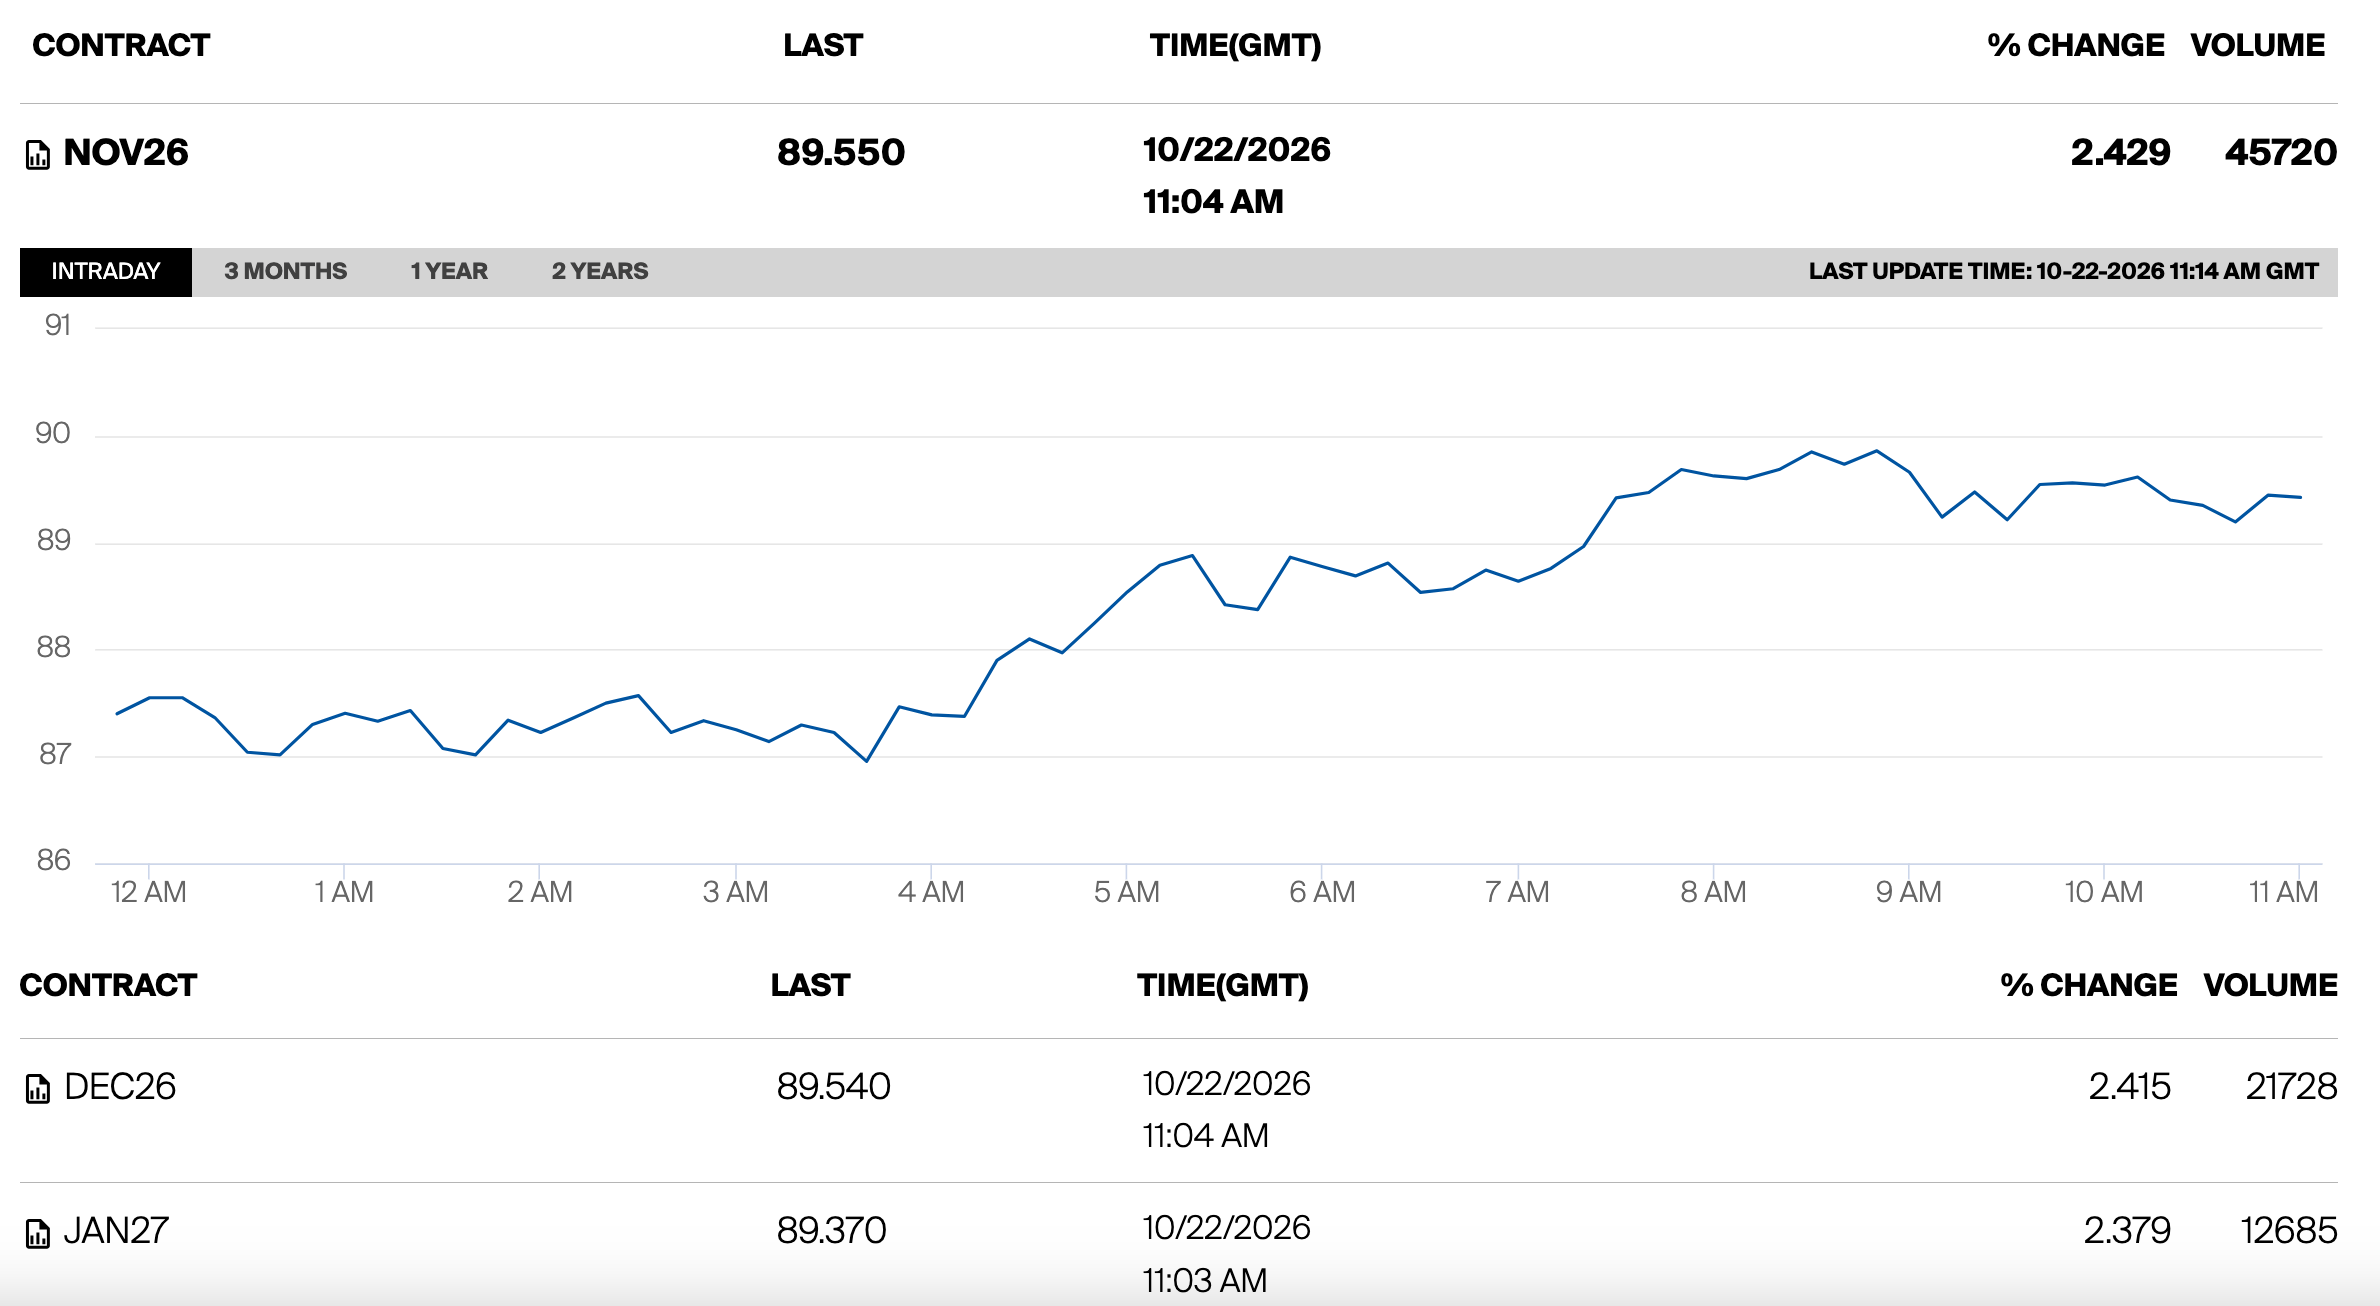Click the NOV26 contract name
2380x1306 pixels.
click(x=126, y=152)
